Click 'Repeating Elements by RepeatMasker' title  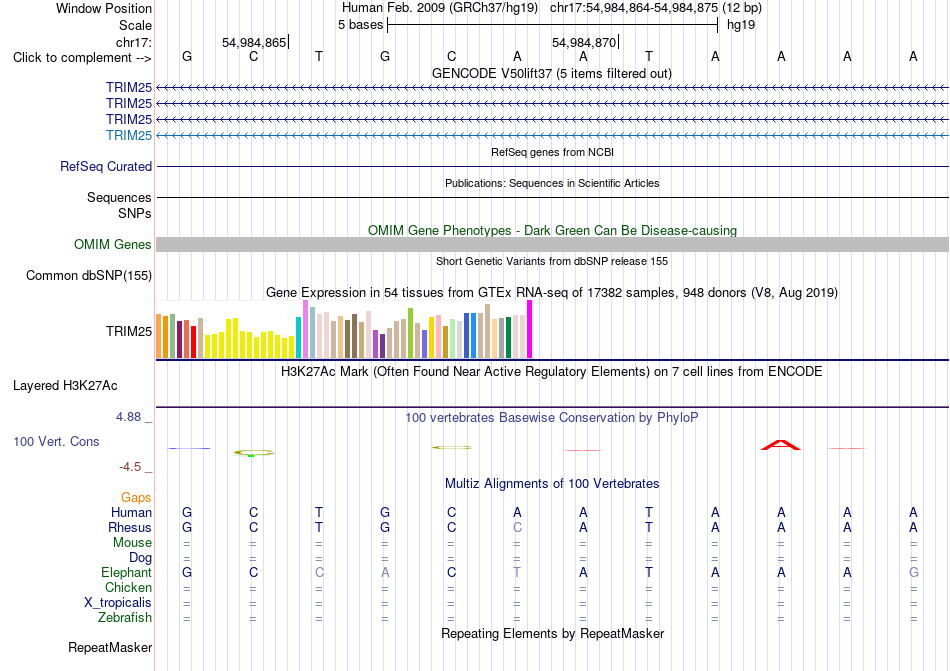point(552,634)
